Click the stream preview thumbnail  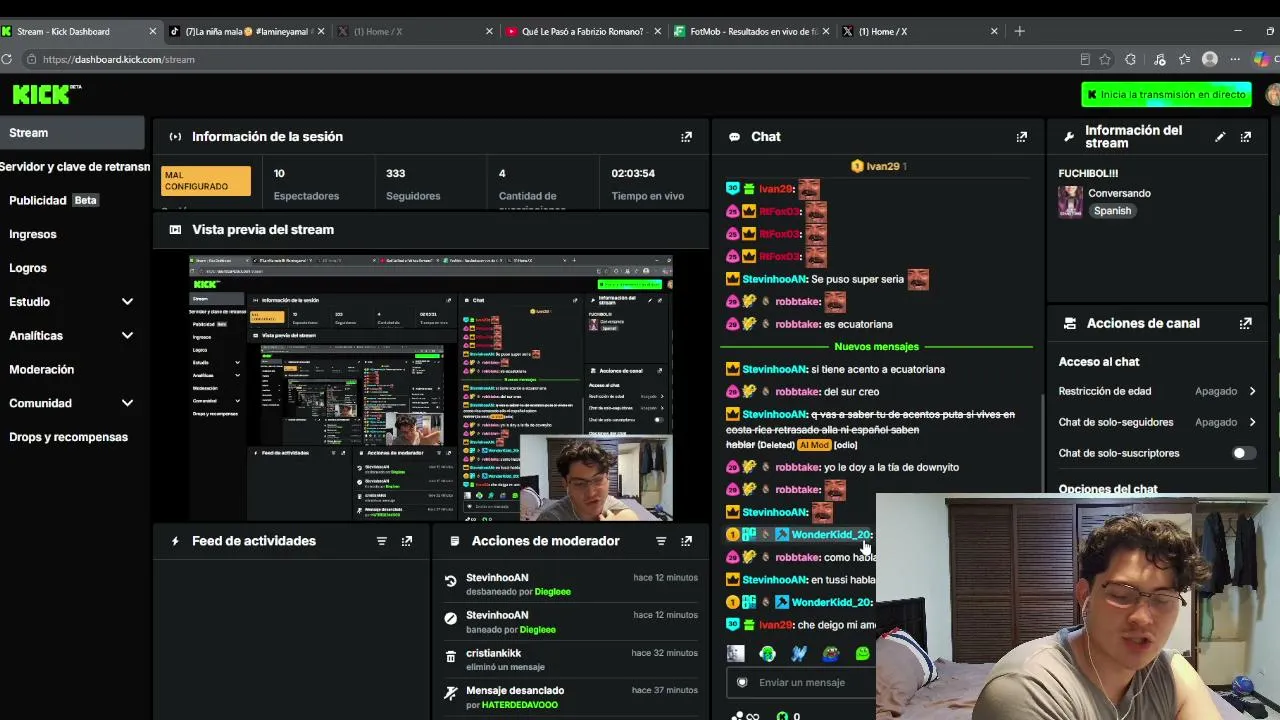click(431, 388)
